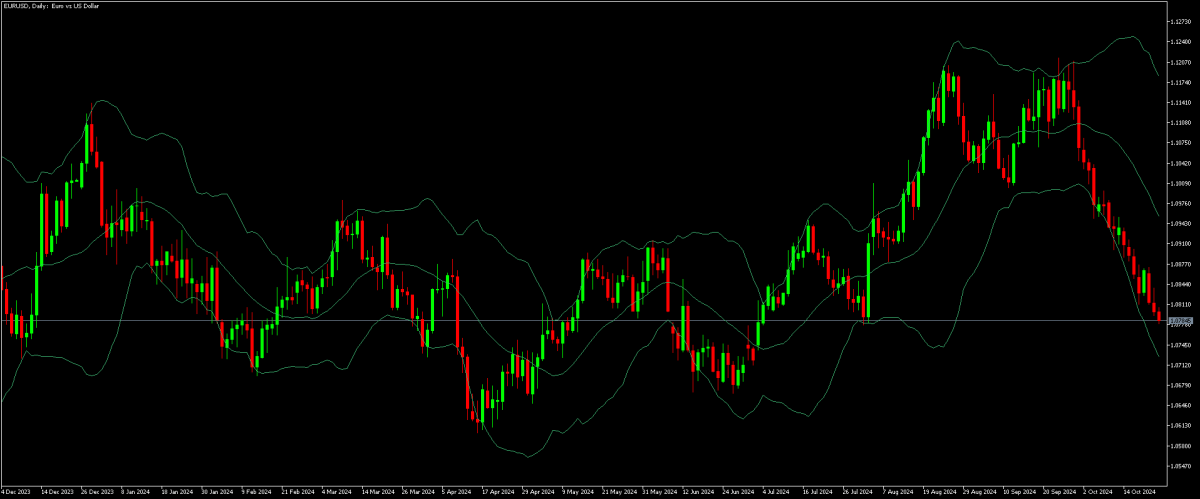The height and width of the screenshot is (499, 1200).
Task: Click the 26 Dec 2023 date label
Action: [96, 492]
